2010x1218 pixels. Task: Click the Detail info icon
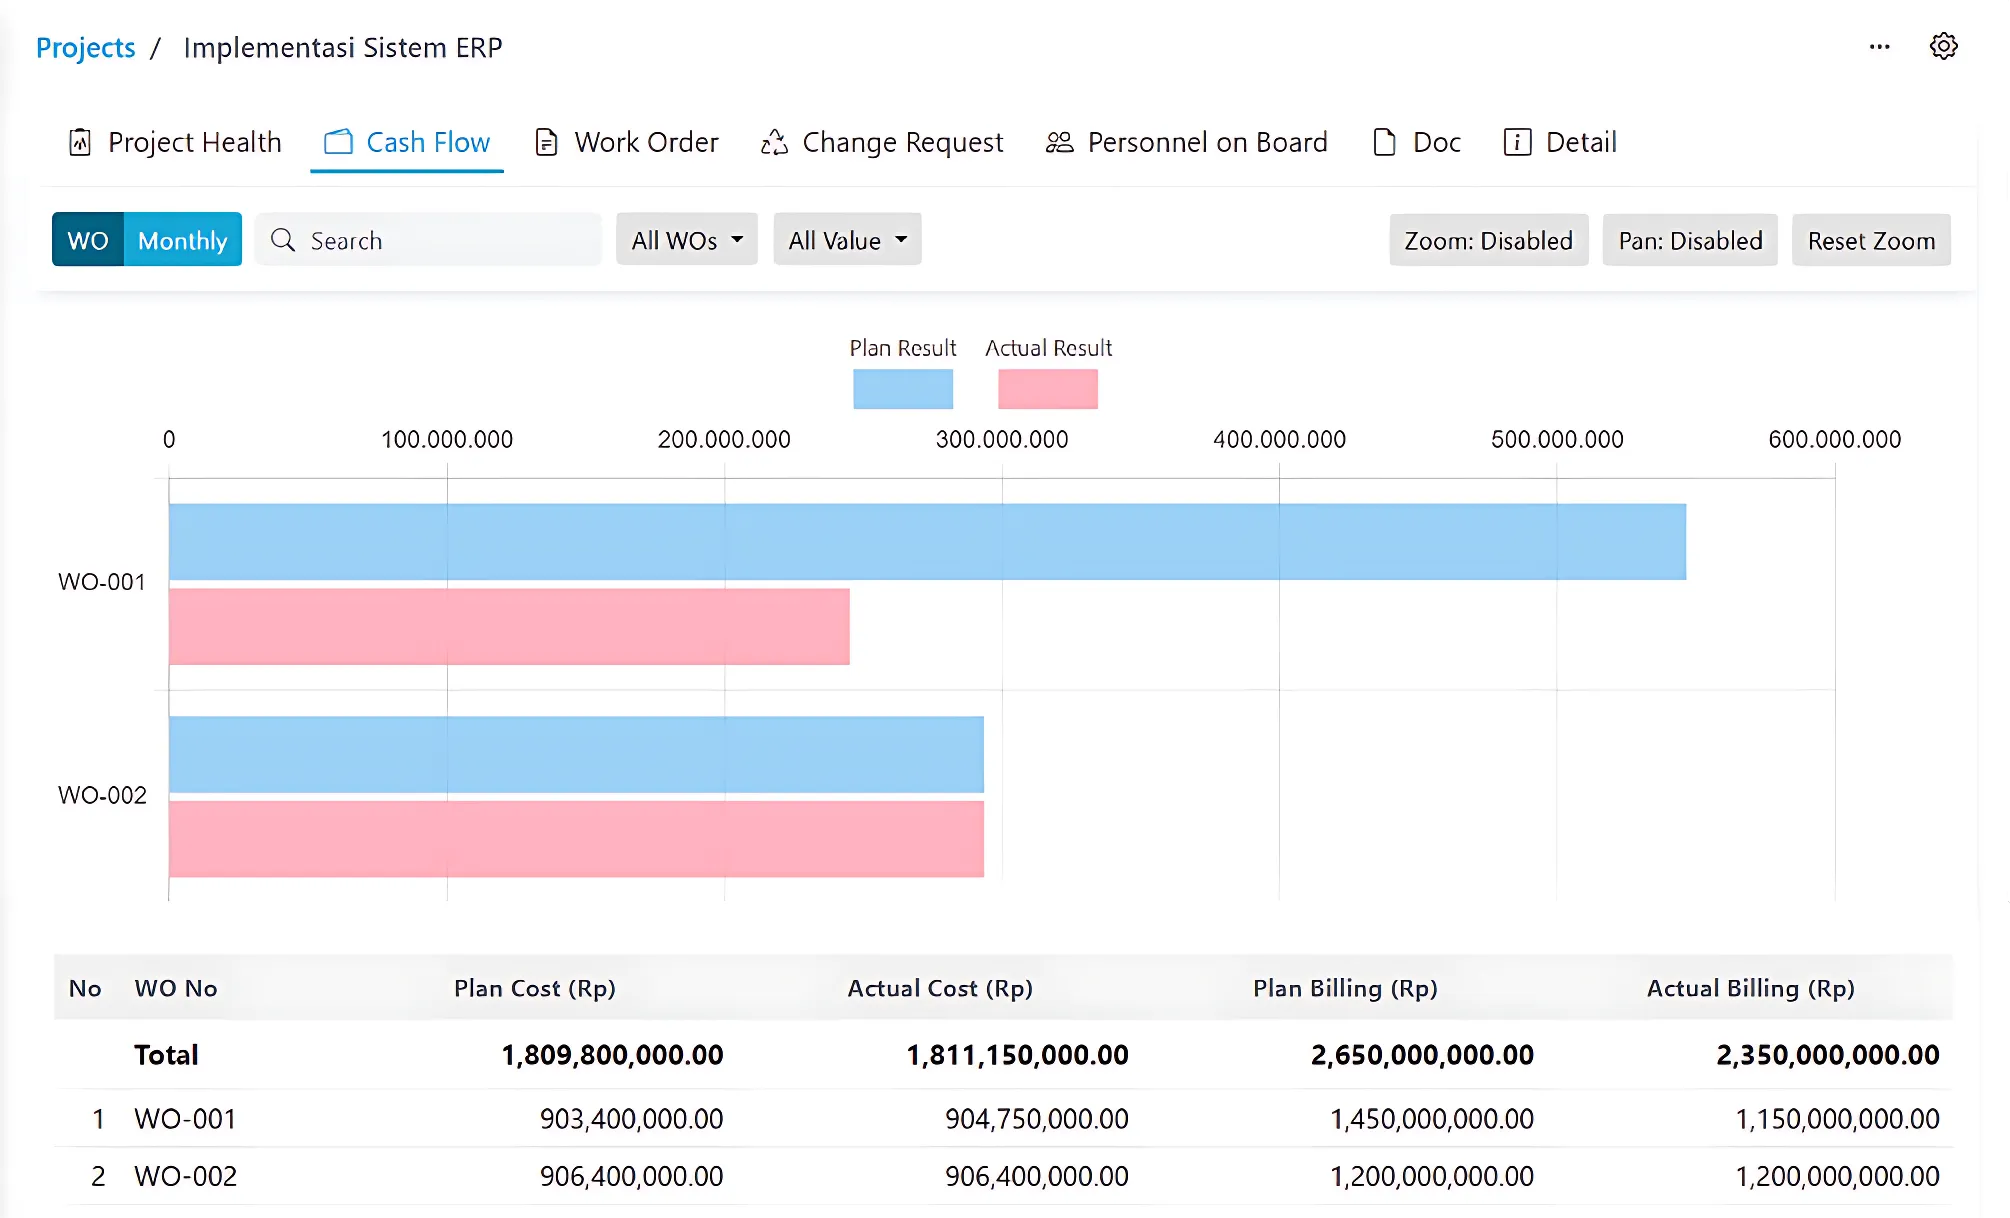pos(1517,142)
